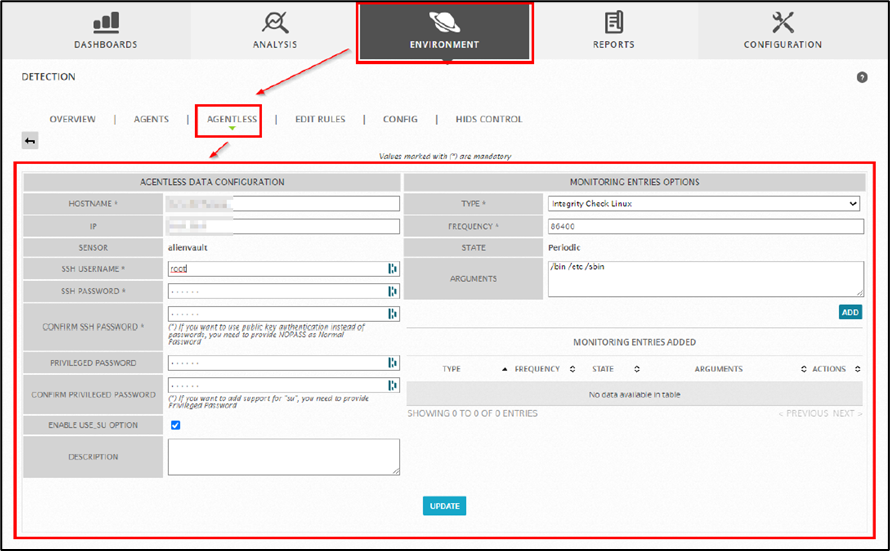This screenshot has width=890, height=551.
Task: Click key icon in SSH Username field
Action: pos(393,268)
